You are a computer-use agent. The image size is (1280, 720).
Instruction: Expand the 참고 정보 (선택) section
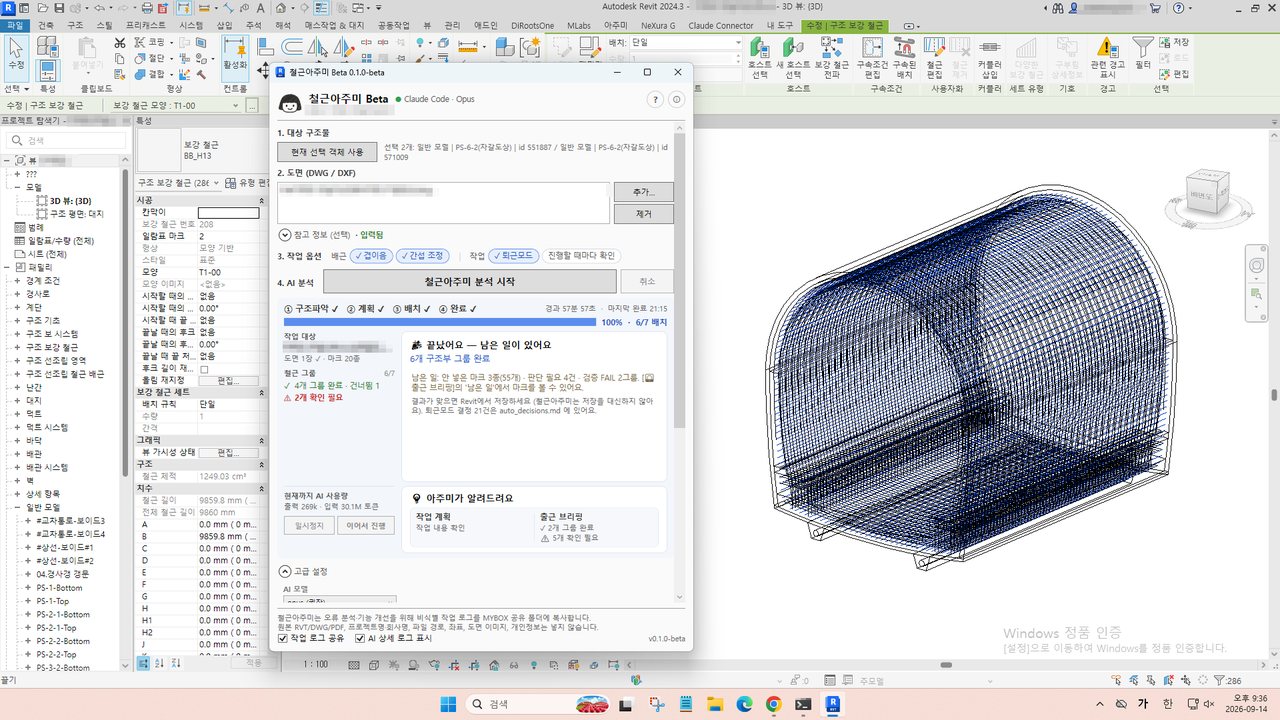click(284, 234)
